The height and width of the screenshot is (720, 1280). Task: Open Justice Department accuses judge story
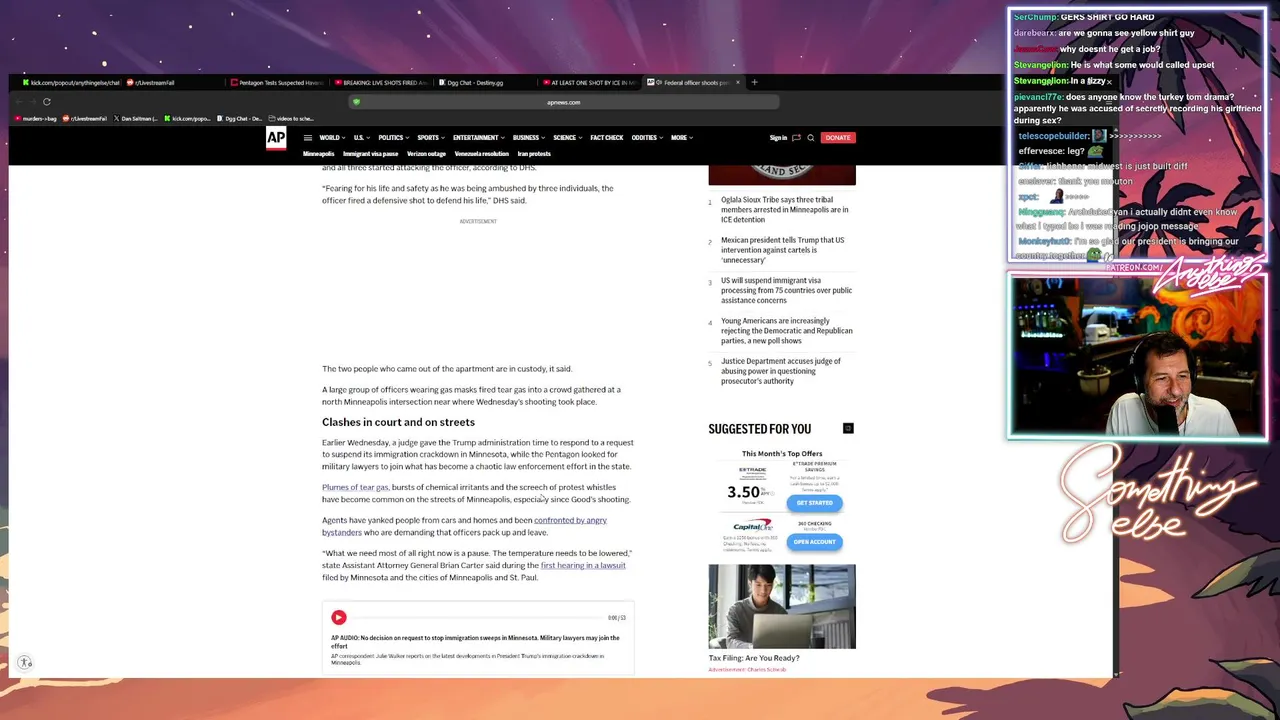780,371
